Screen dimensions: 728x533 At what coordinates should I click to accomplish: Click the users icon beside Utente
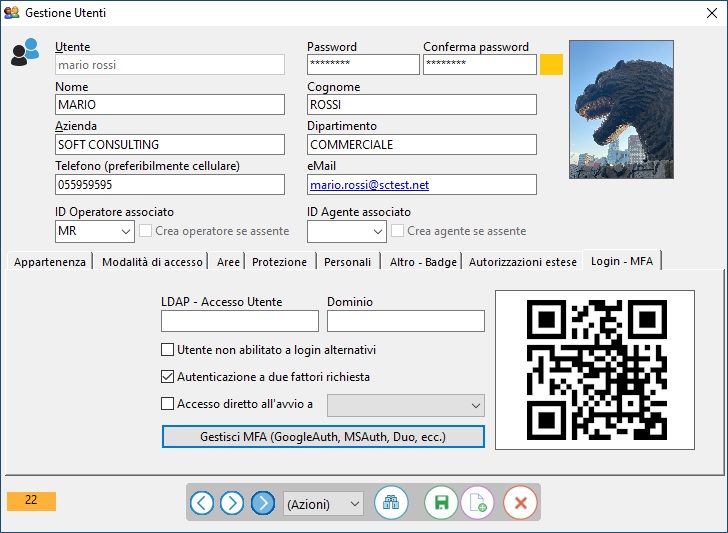tap(25, 52)
